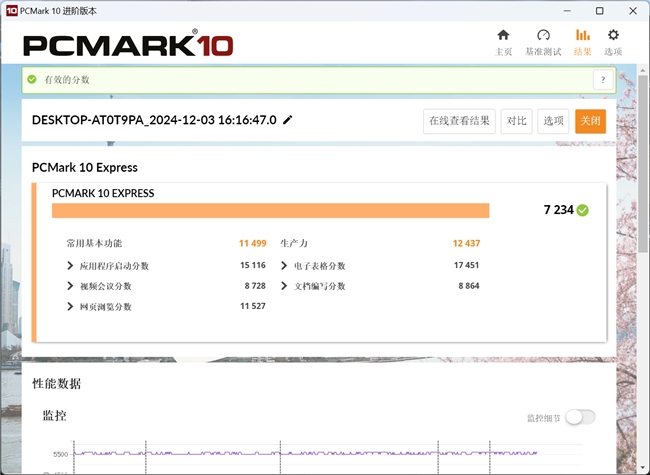Minimize the PCMark 10 window
650x475 pixels.
tap(567, 11)
